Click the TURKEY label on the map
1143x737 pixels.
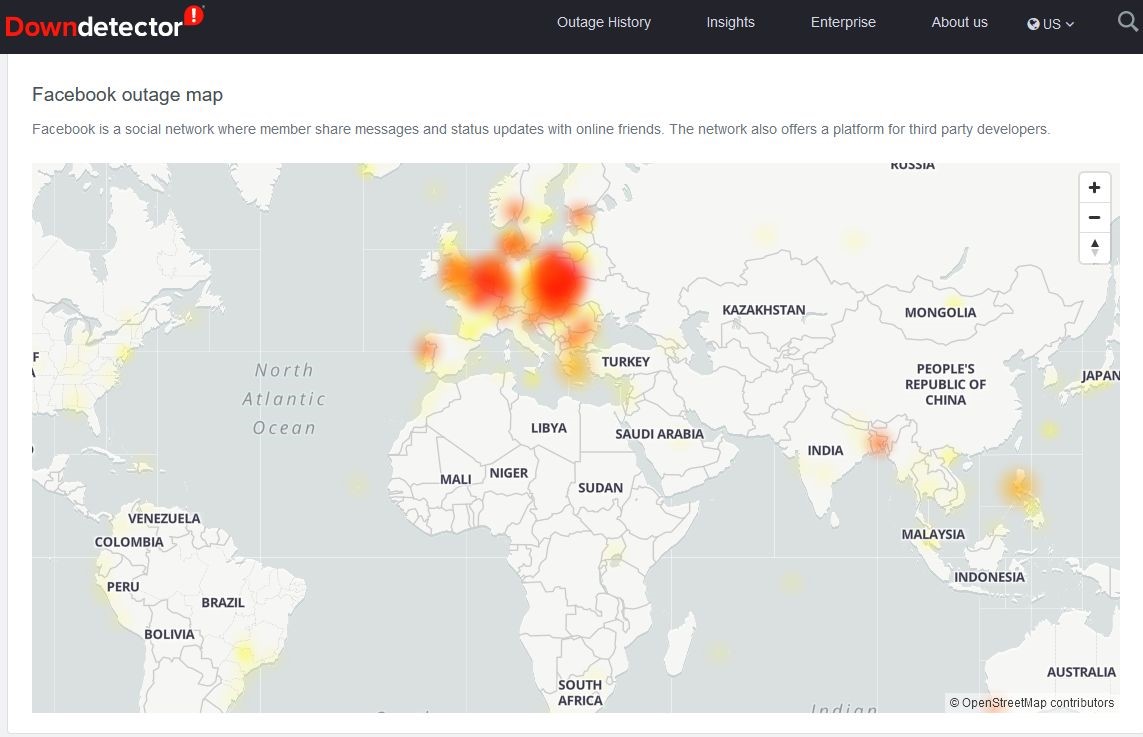[625, 362]
